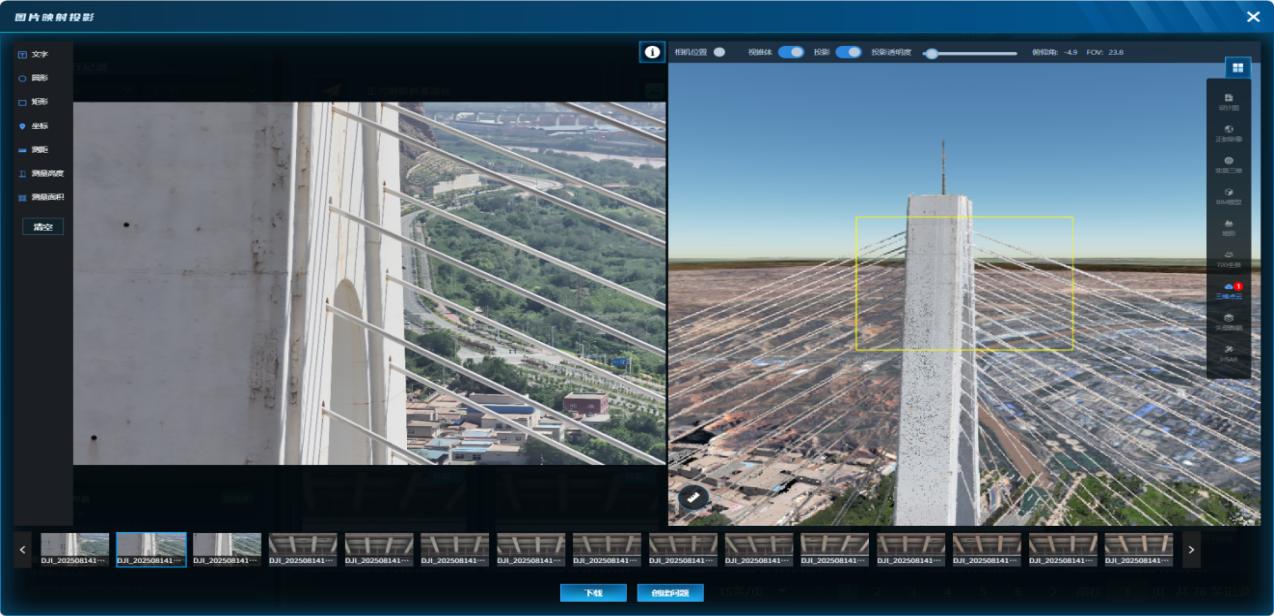1274x616 pixels.
Task: Show next thumbnails with right arrow
Action: pos(1190,550)
